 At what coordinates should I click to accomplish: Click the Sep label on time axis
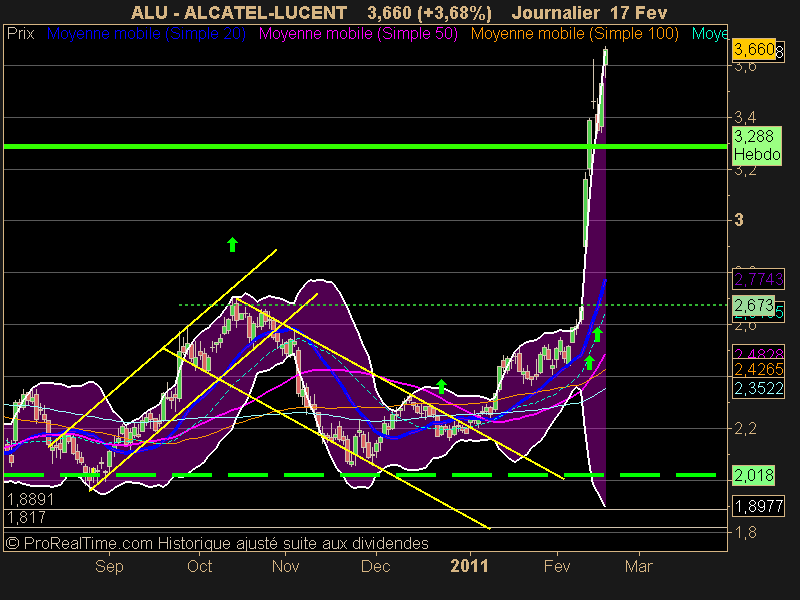[x=109, y=566]
